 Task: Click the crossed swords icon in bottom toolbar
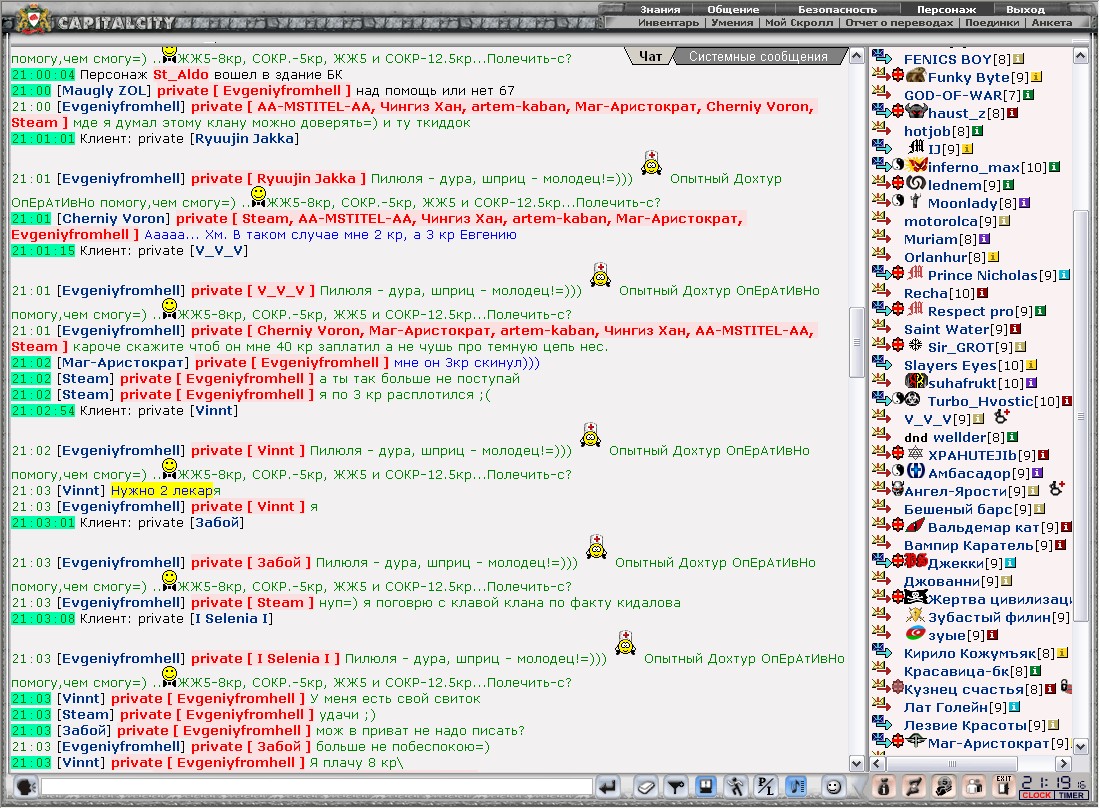913,787
